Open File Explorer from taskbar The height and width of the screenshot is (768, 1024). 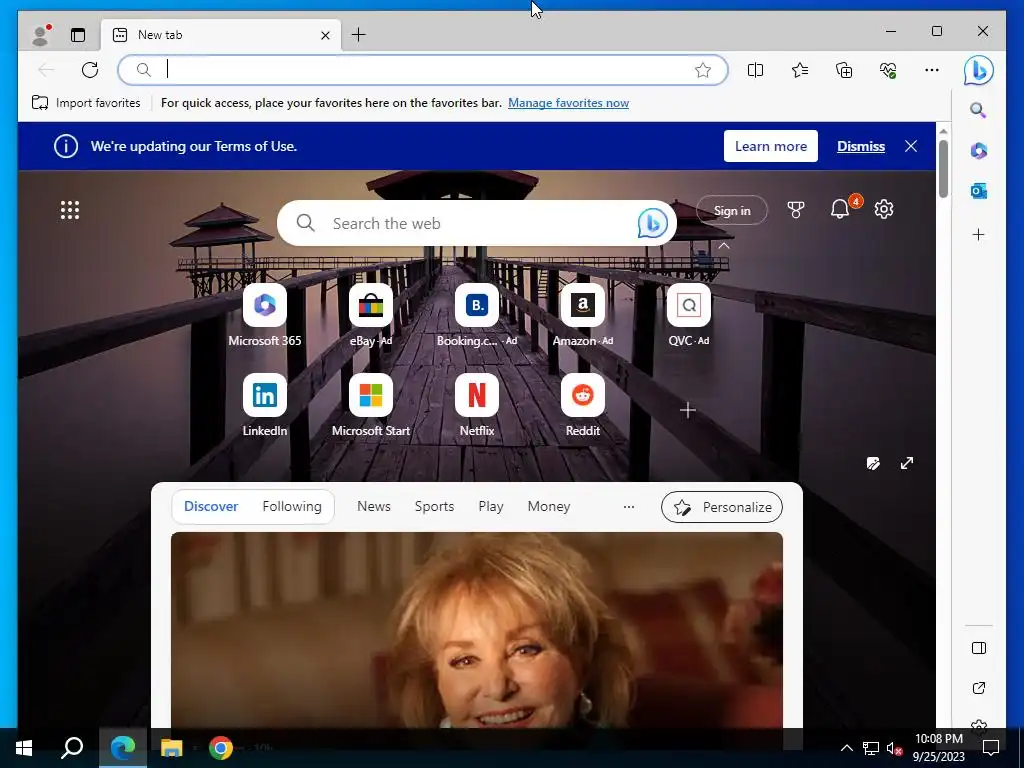pos(172,748)
